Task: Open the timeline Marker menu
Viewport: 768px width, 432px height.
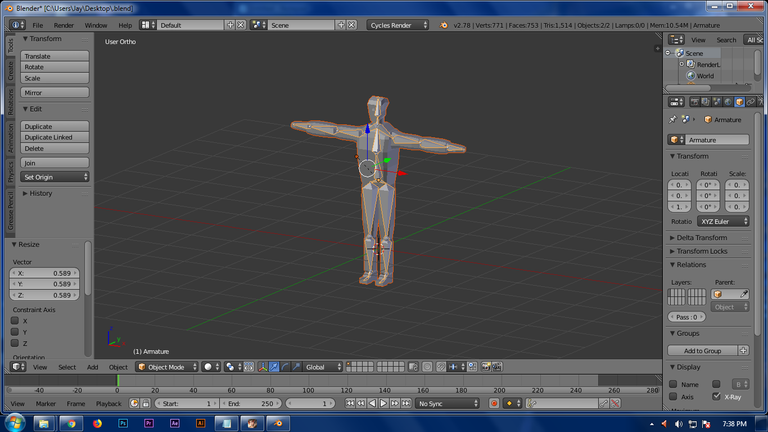Action: [46, 404]
